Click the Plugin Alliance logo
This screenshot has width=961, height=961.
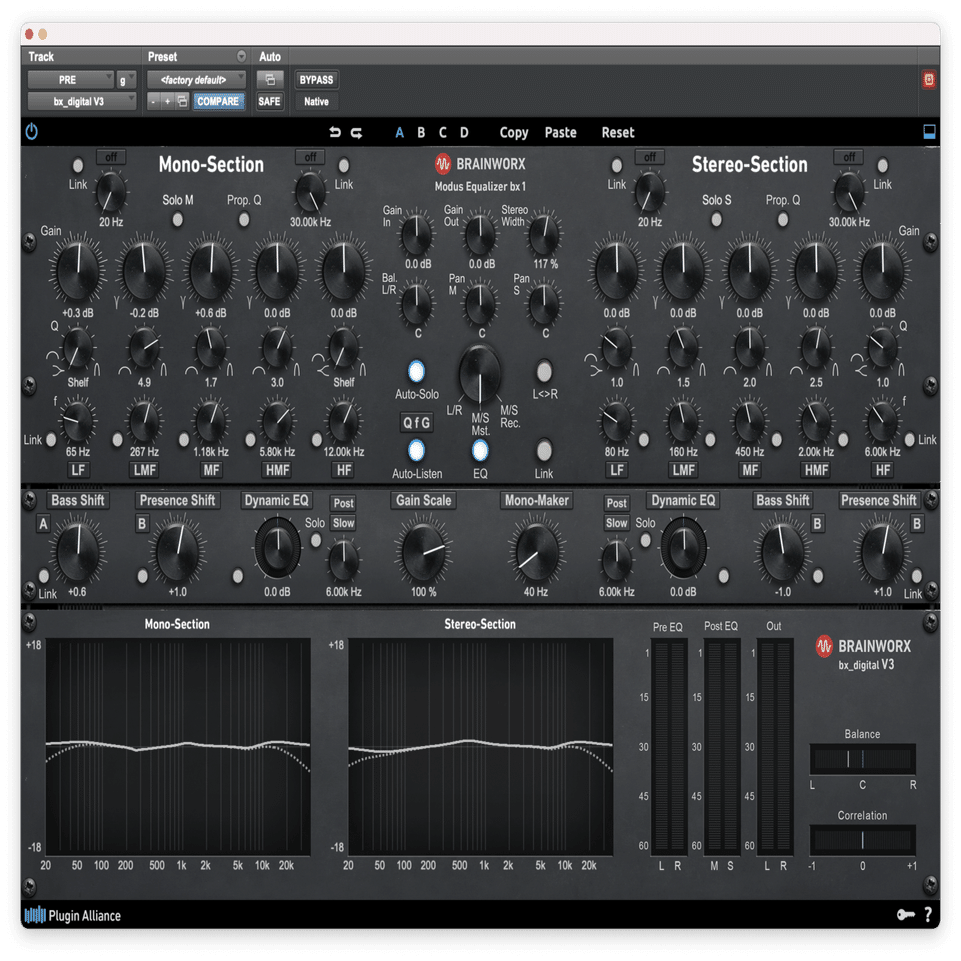point(72,915)
